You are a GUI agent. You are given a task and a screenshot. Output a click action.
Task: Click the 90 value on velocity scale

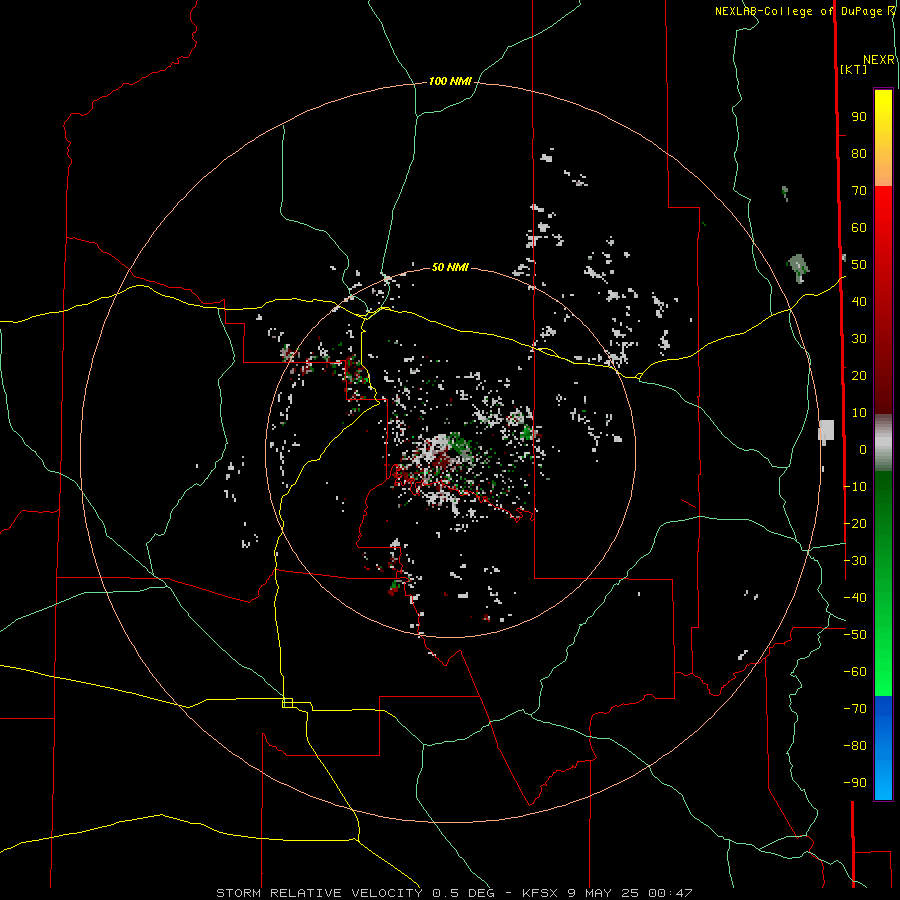pyautogui.click(x=859, y=117)
